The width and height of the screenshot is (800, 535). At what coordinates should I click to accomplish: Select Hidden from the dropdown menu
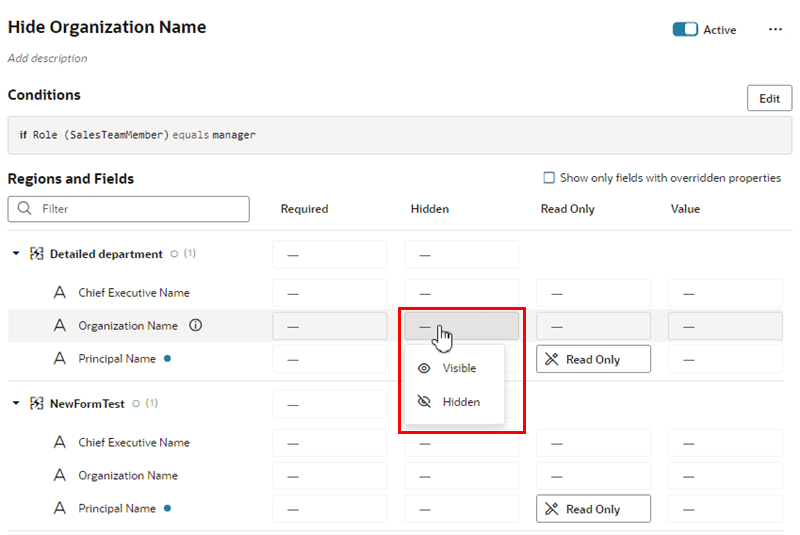pos(454,402)
